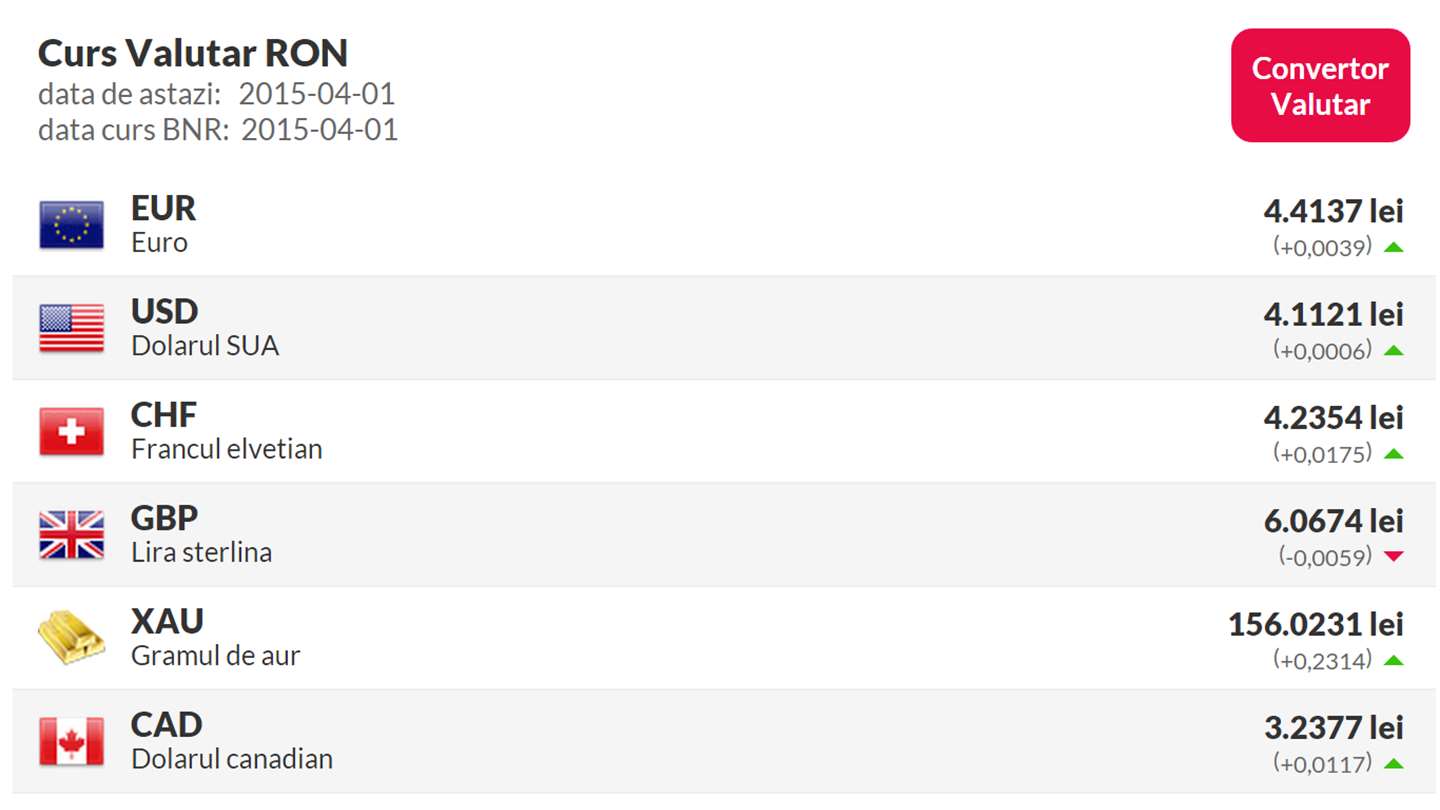Click red down arrow beside GBP change

click(x=1394, y=557)
